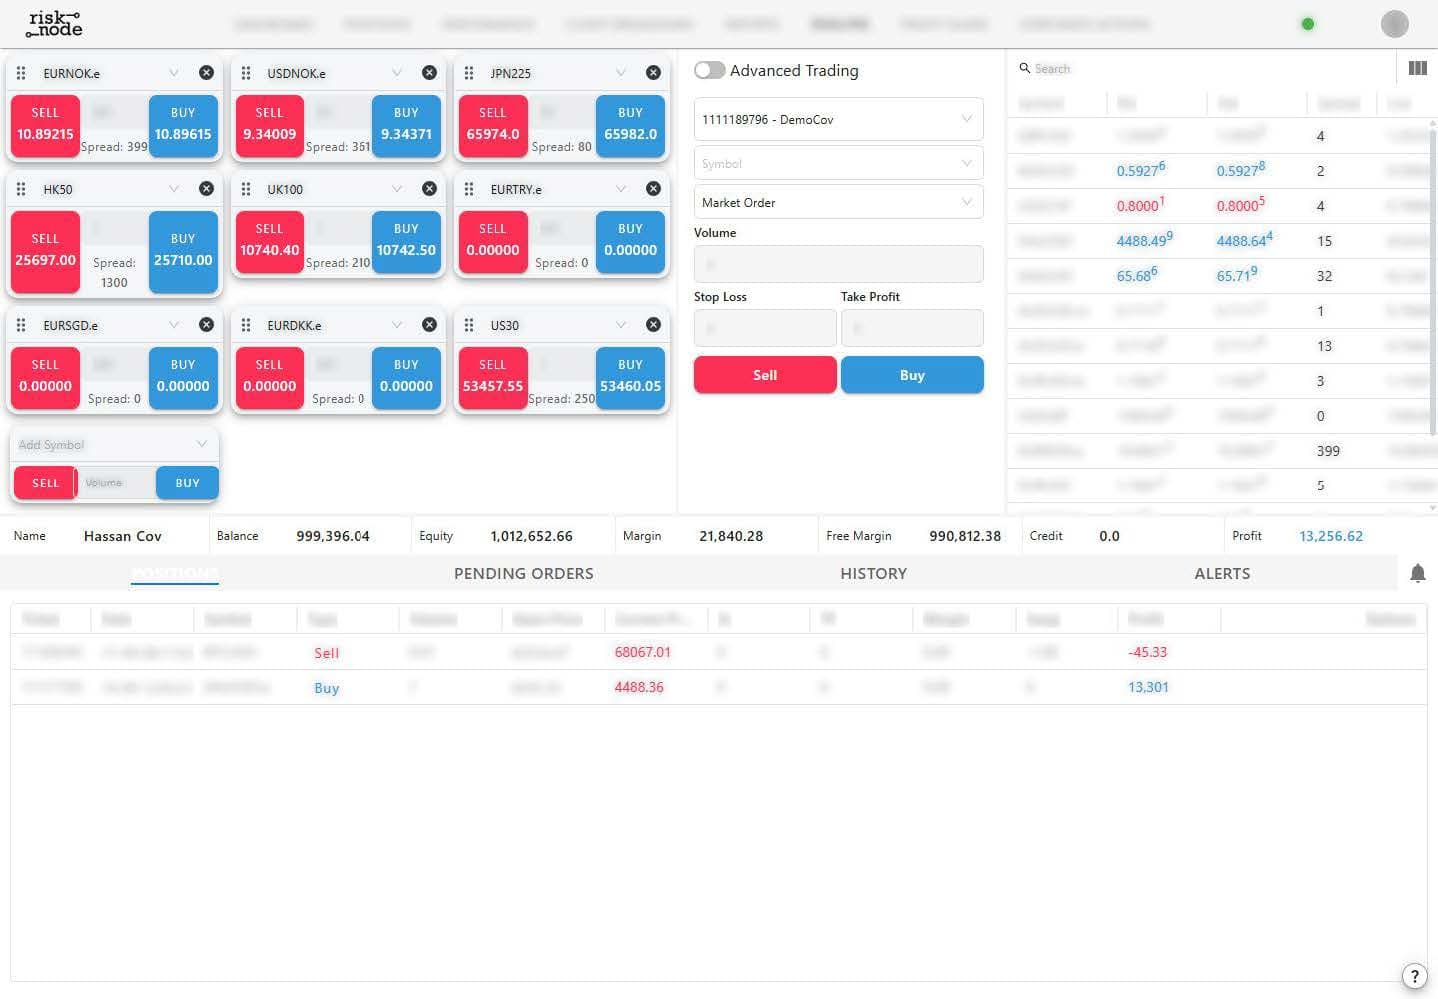Image resolution: width=1438 pixels, height=999 pixels.
Task: Close the EURNOK.e symbol card
Action: coord(206,73)
